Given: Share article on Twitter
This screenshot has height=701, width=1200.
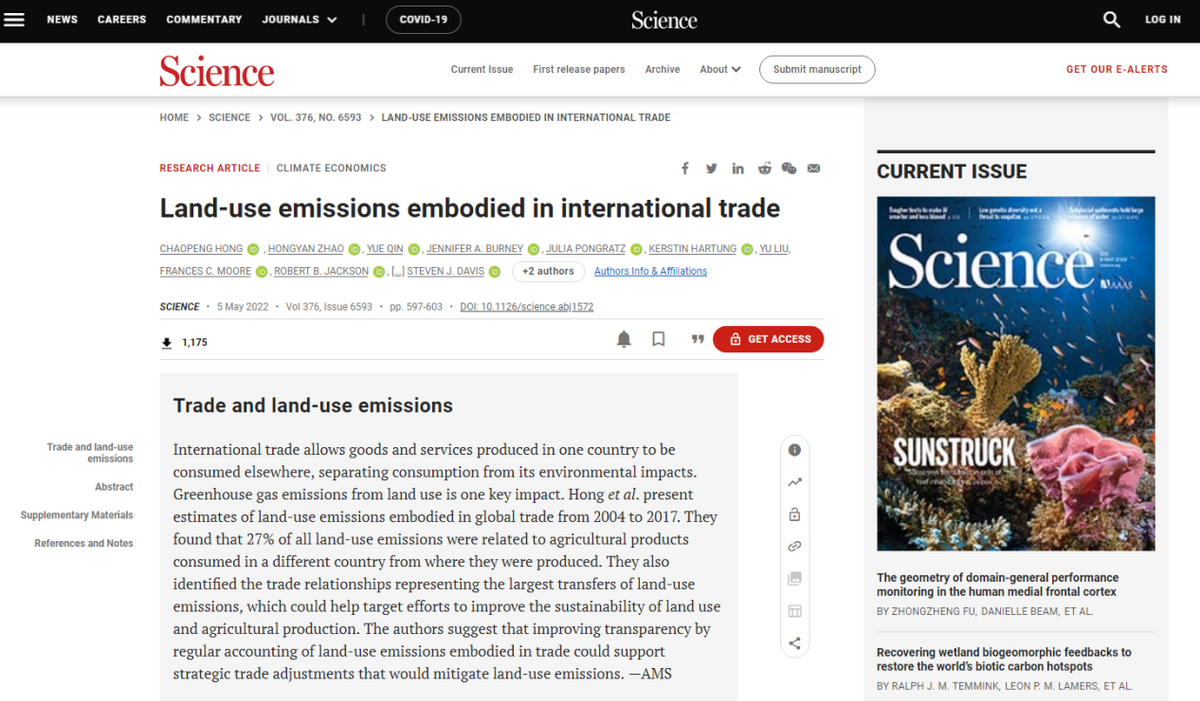Looking at the screenshot, I should click(x=711, y=168).
